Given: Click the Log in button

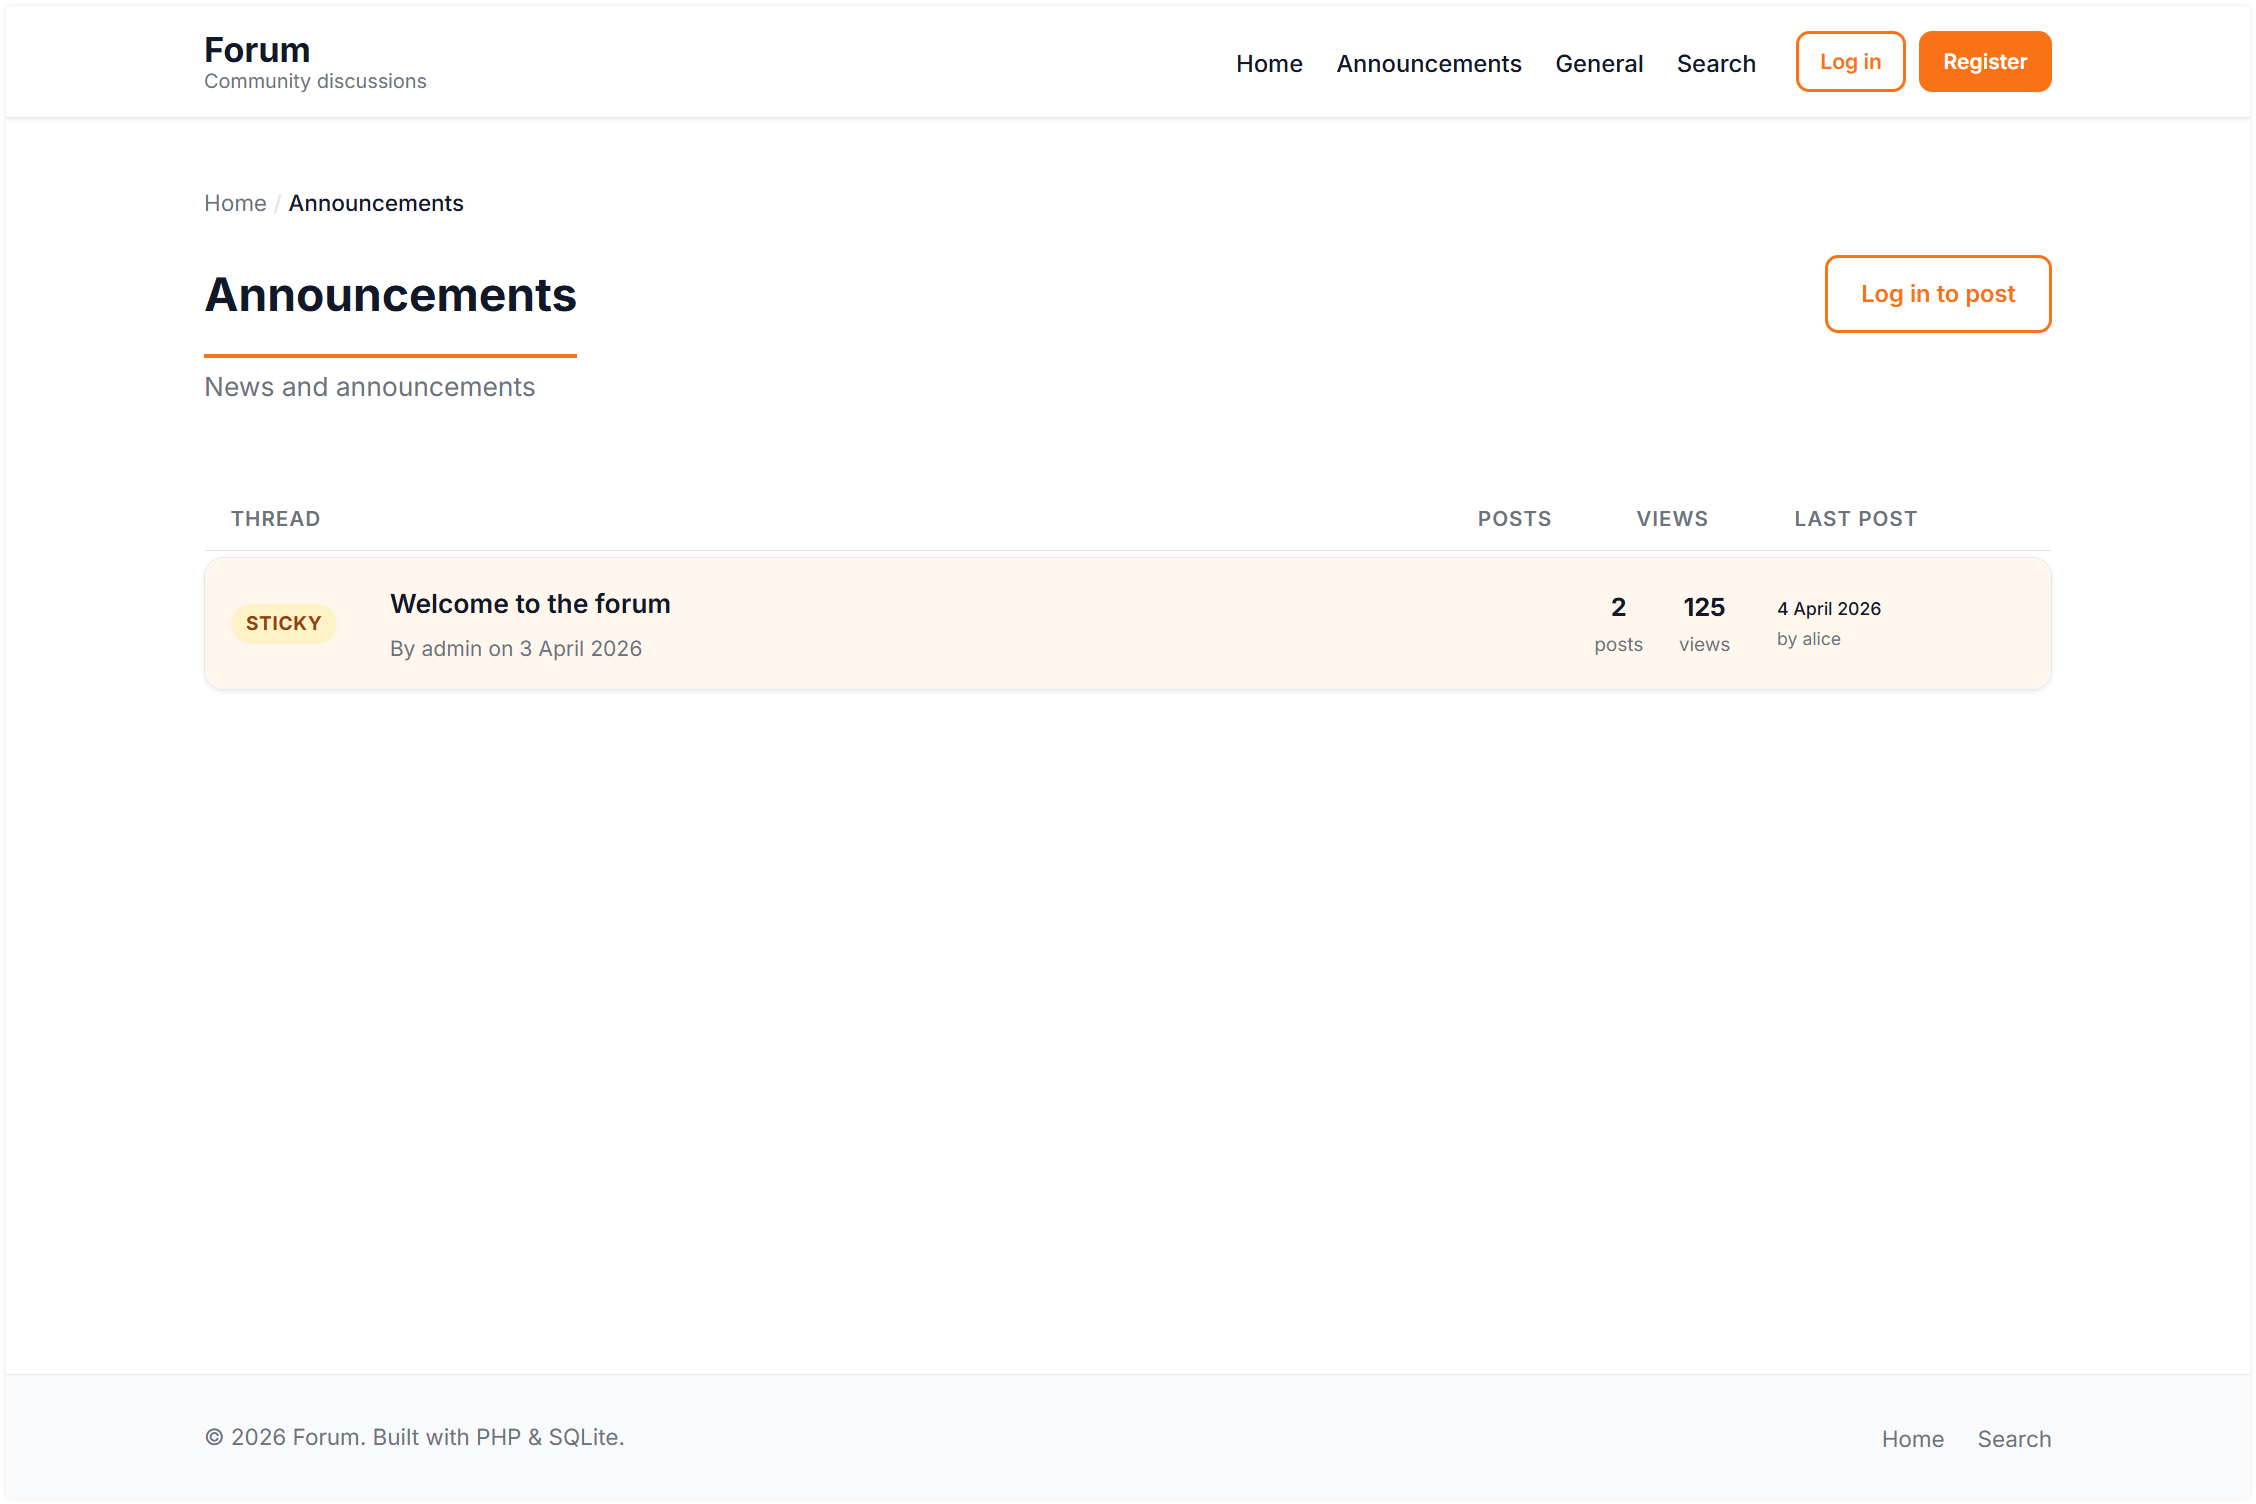Looking at the screenshot, I should (x=1849, y=61).
